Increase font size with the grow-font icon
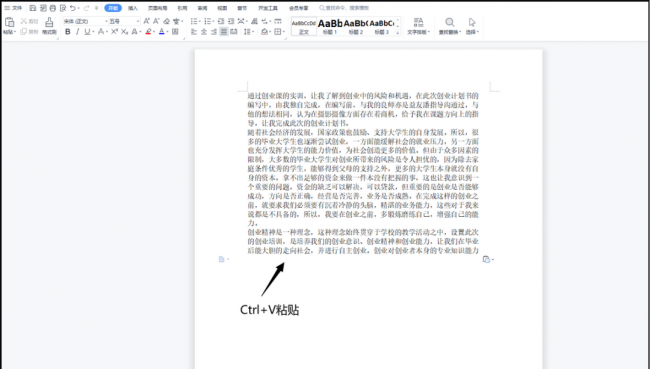This screenshot has width=650, height=369. 146,21
